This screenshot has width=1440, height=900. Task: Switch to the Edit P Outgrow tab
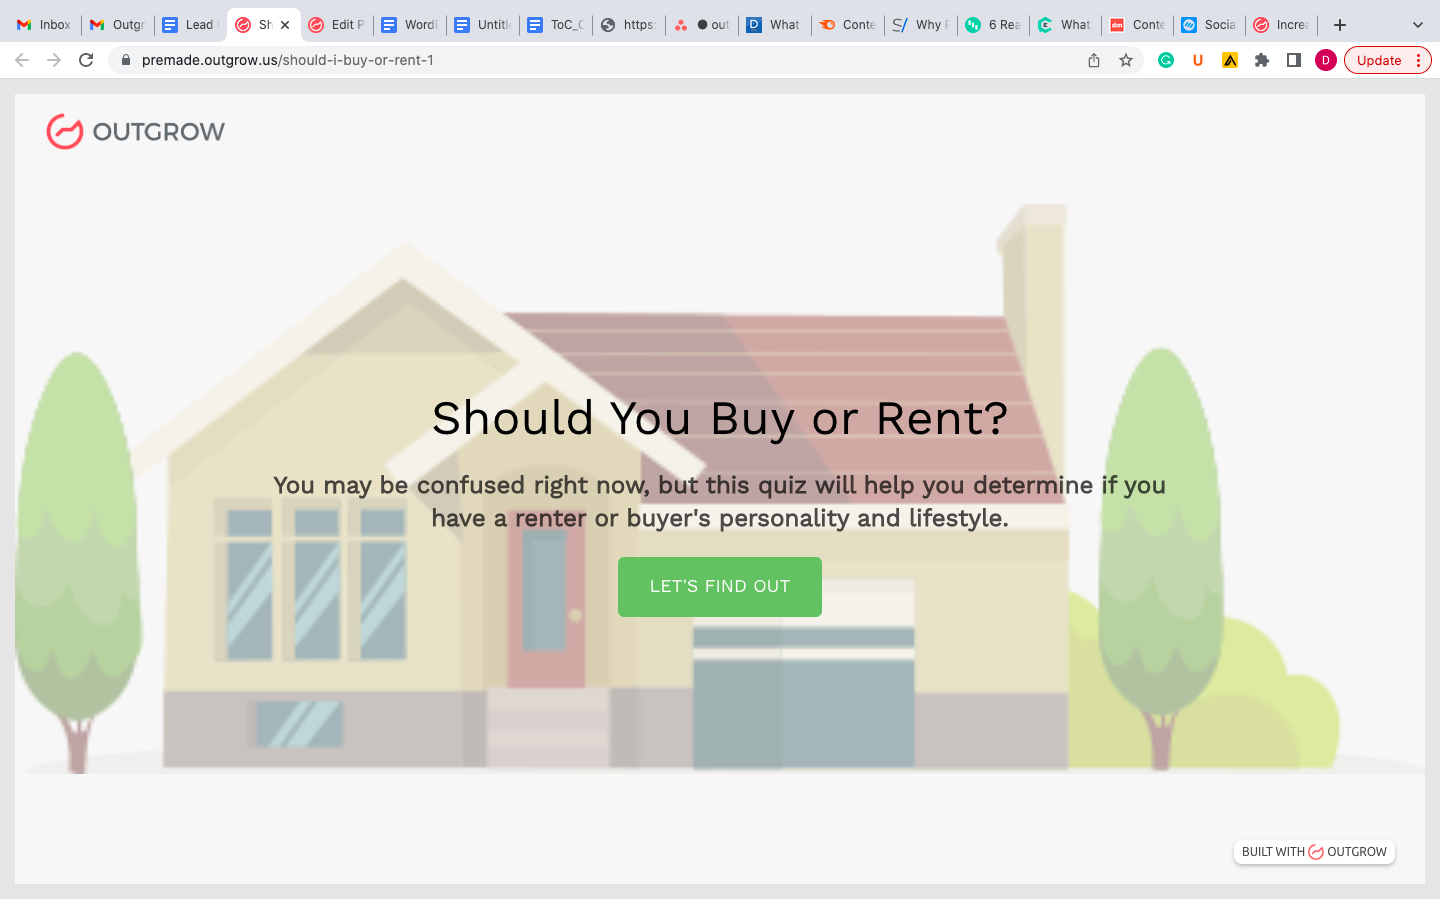(337, 25)
